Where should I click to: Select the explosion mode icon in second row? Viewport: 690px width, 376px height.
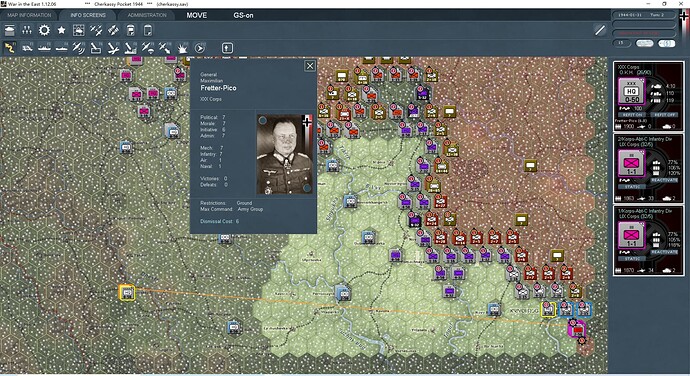pos(182,48)
